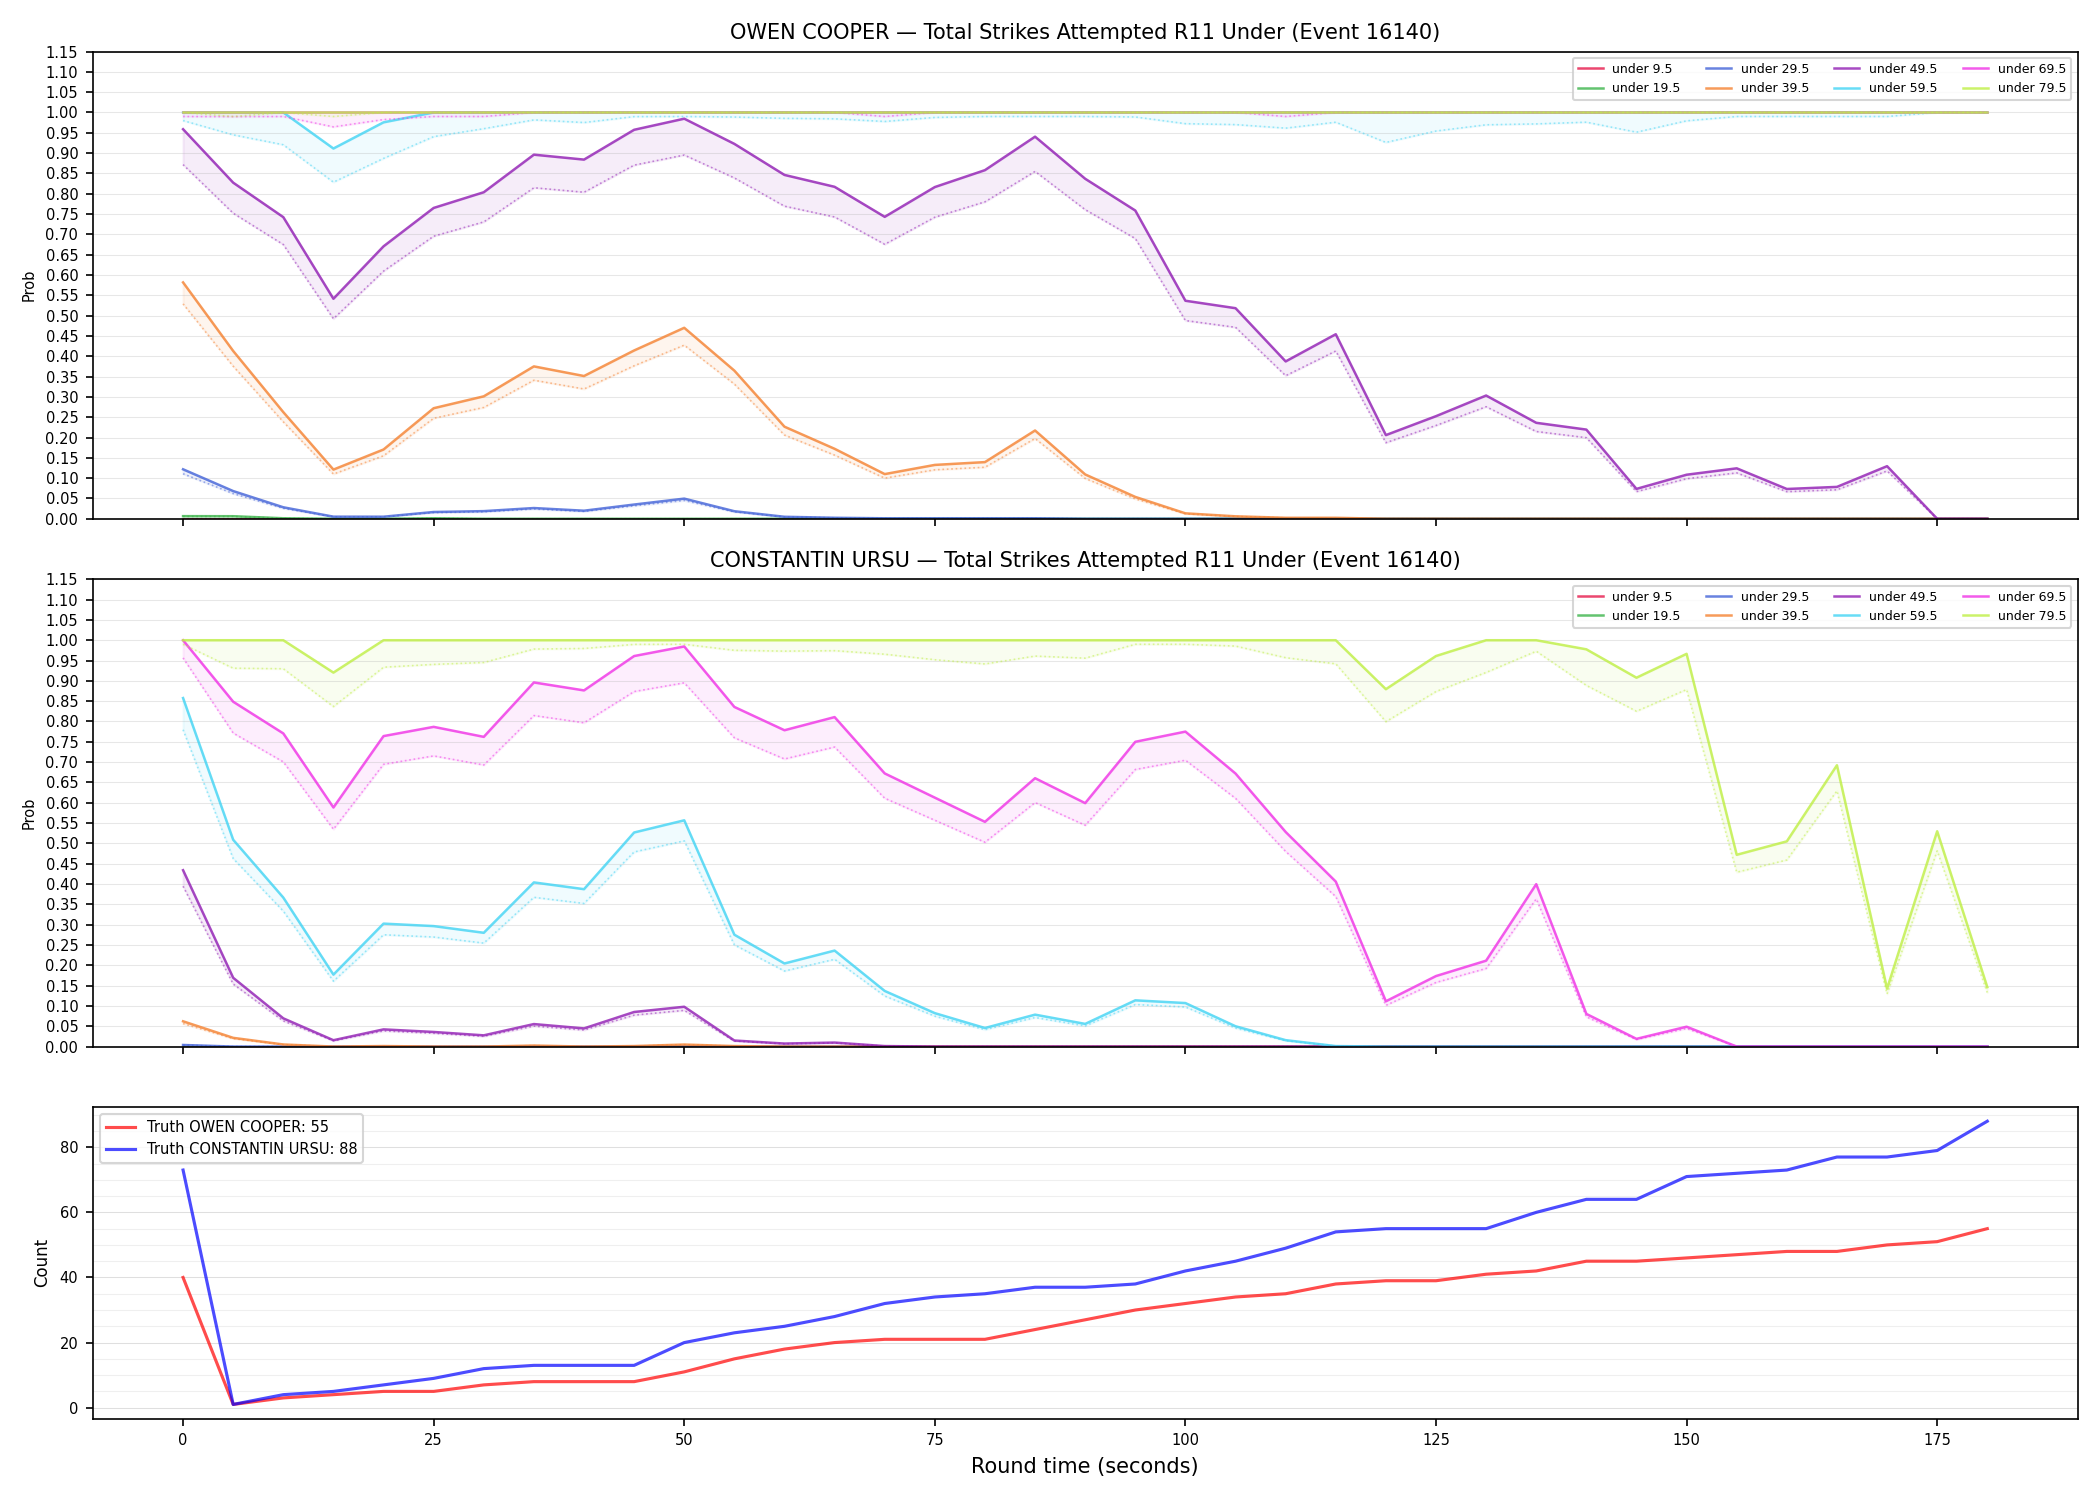Click 'under 59.5' legend entry in Constantin Ursu chart
The image size is (2100, 1500).
[1885, 616]
